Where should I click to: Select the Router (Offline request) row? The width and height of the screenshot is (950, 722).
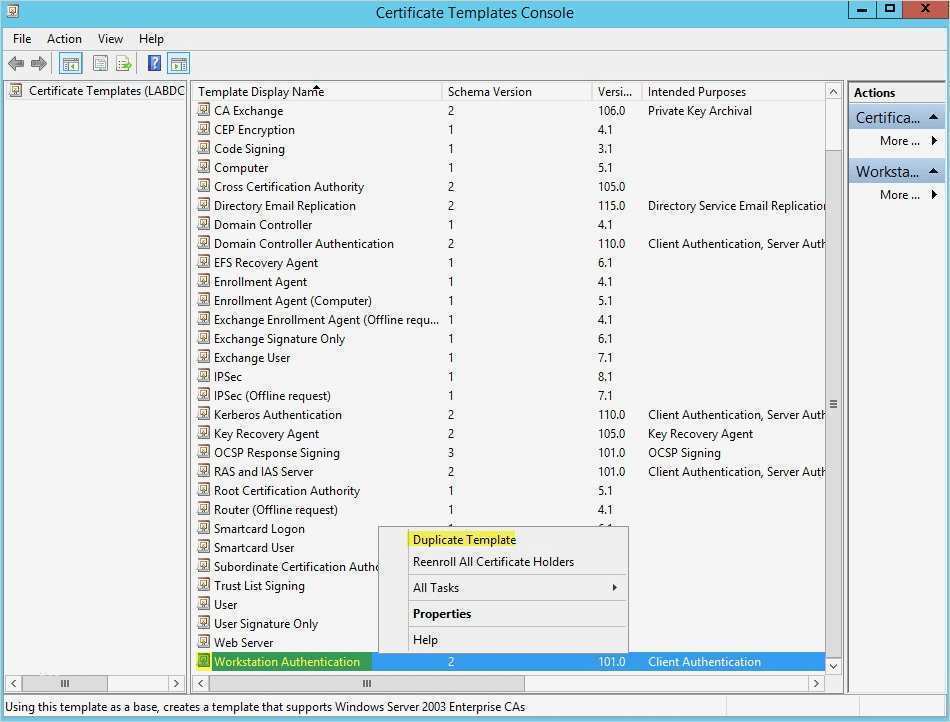[x=510, y=509]
